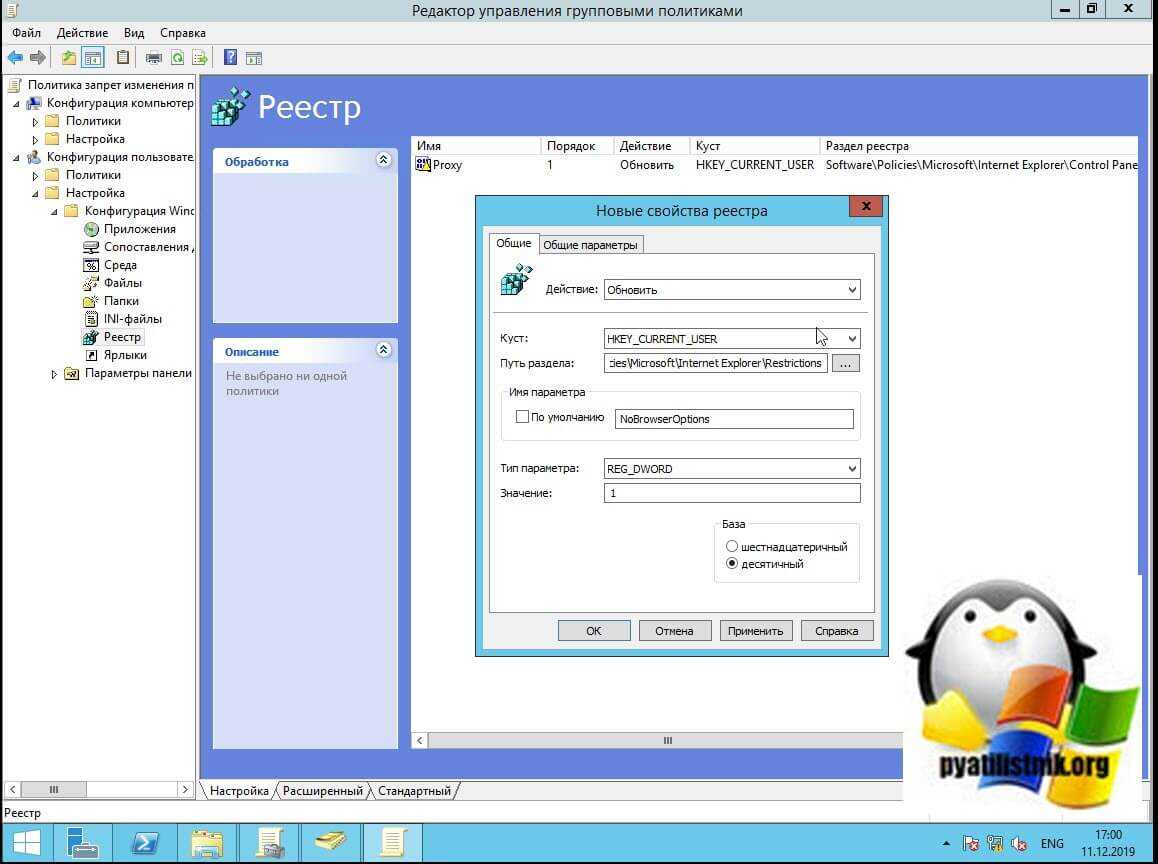Viewport: 1158px width, 864px height.
Task: Click the Refresh toolbar icon
Action: 177,57
